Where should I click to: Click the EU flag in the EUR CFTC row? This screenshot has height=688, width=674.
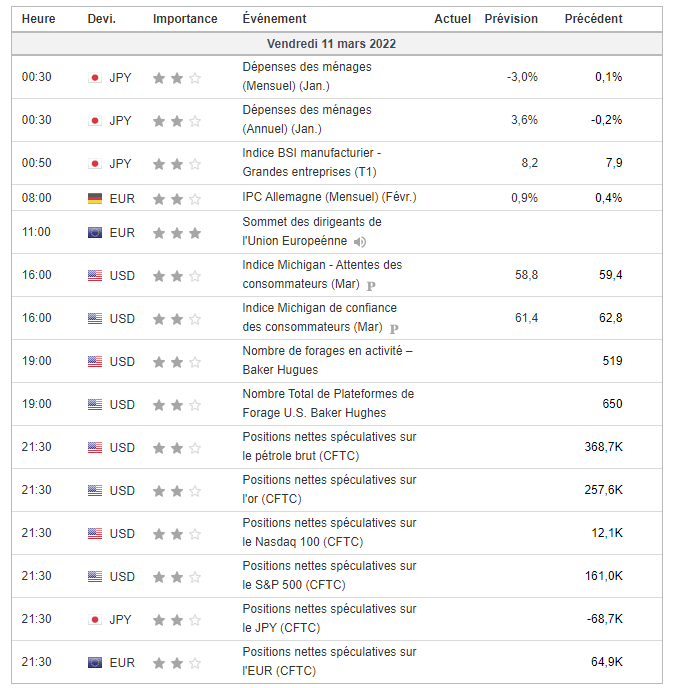point(95,662)
